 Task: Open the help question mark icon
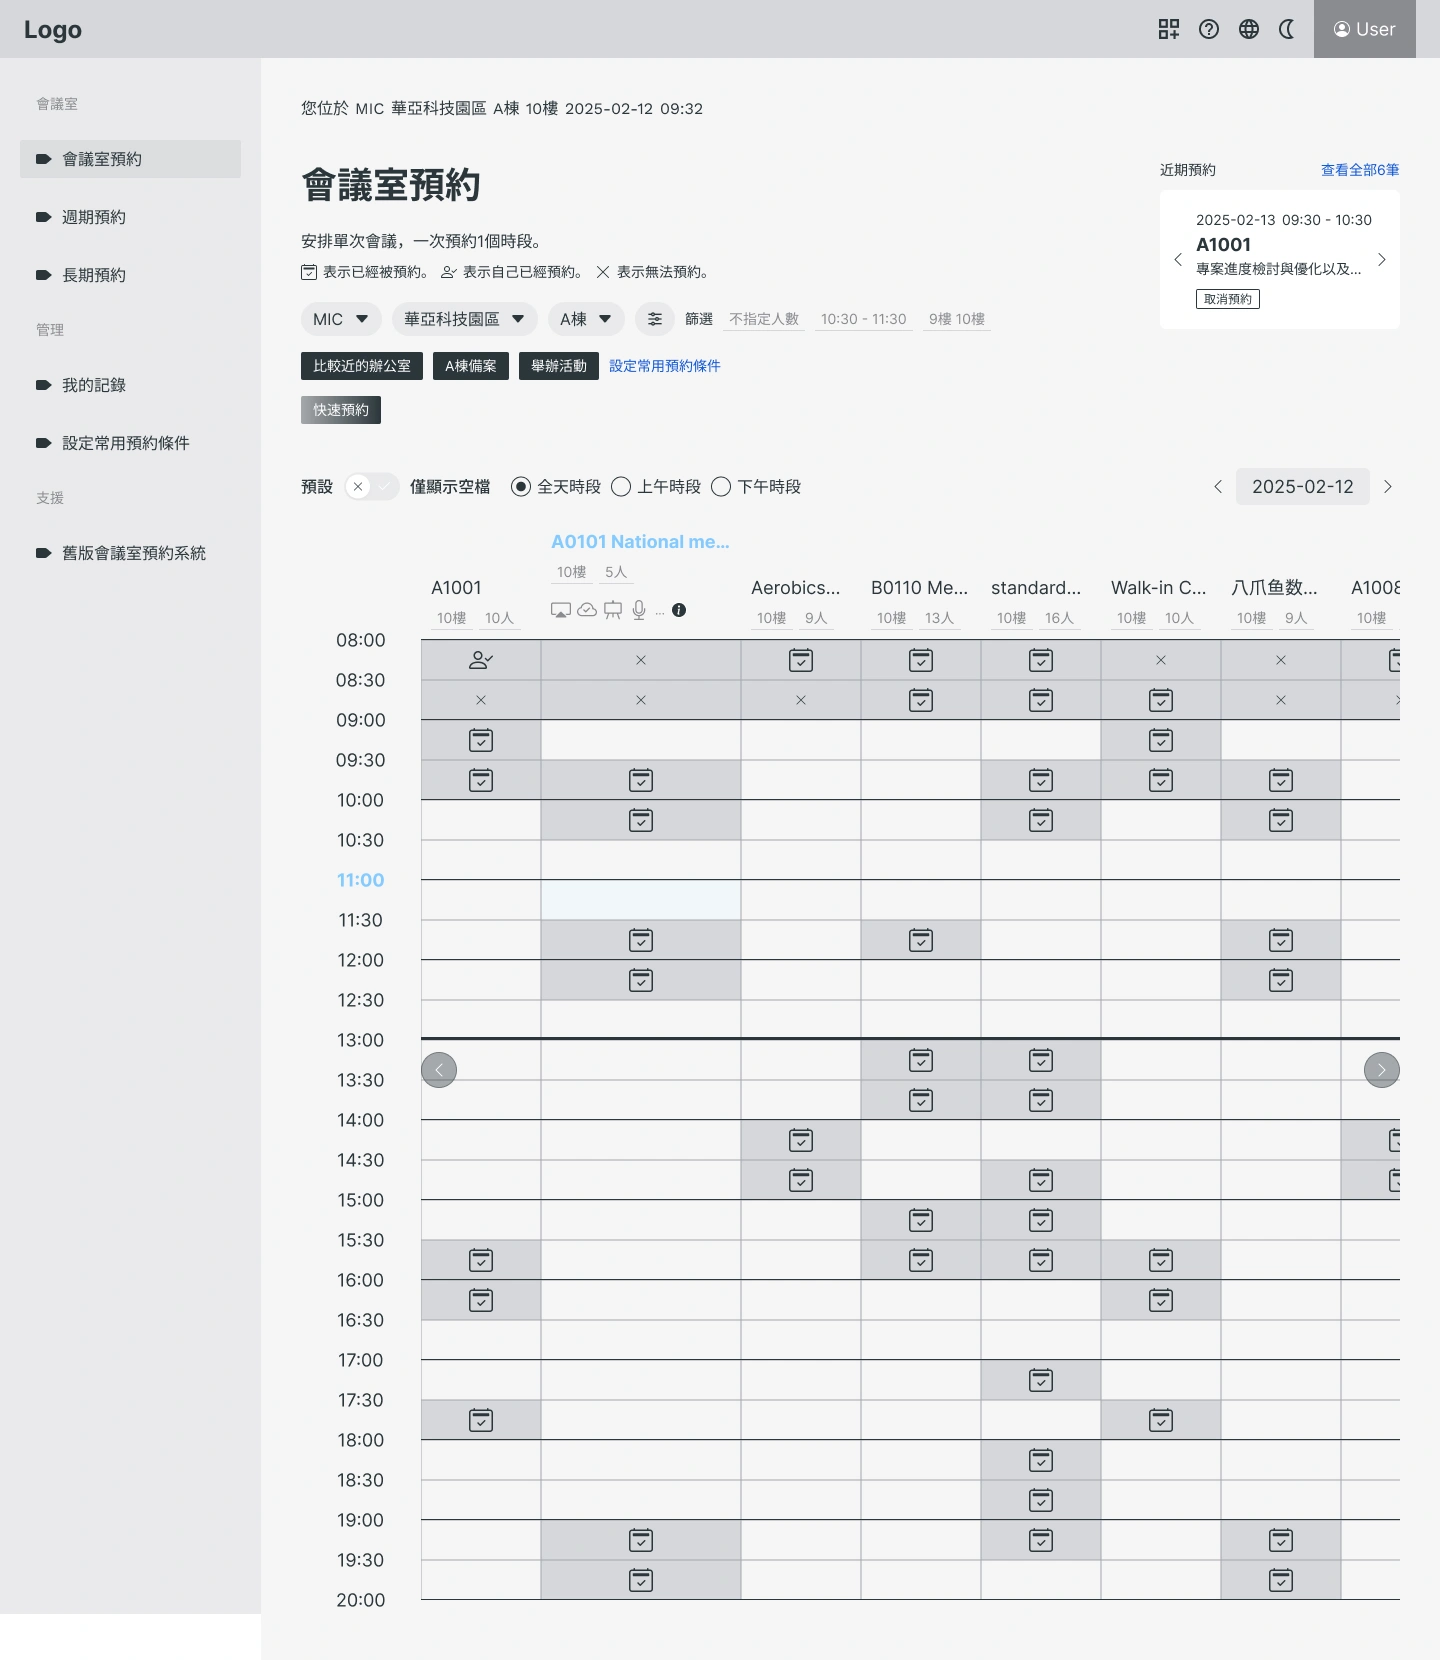(1208, 29)
